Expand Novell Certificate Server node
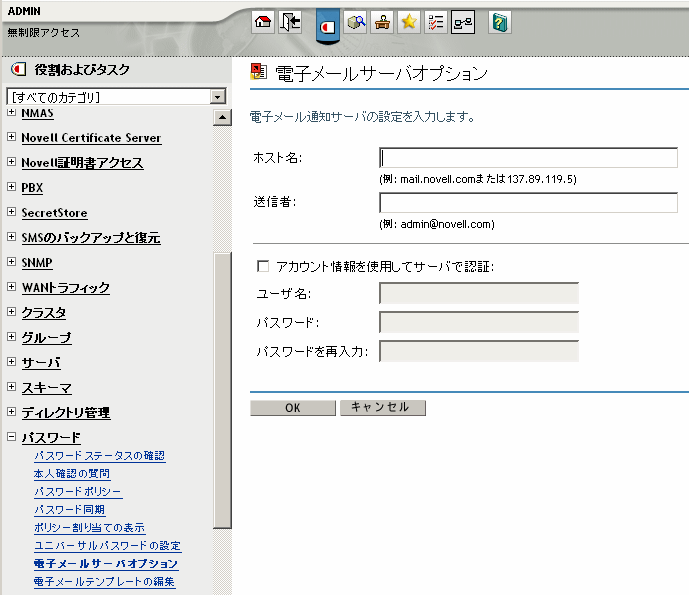The image size is (689, 595). (12, 137)
